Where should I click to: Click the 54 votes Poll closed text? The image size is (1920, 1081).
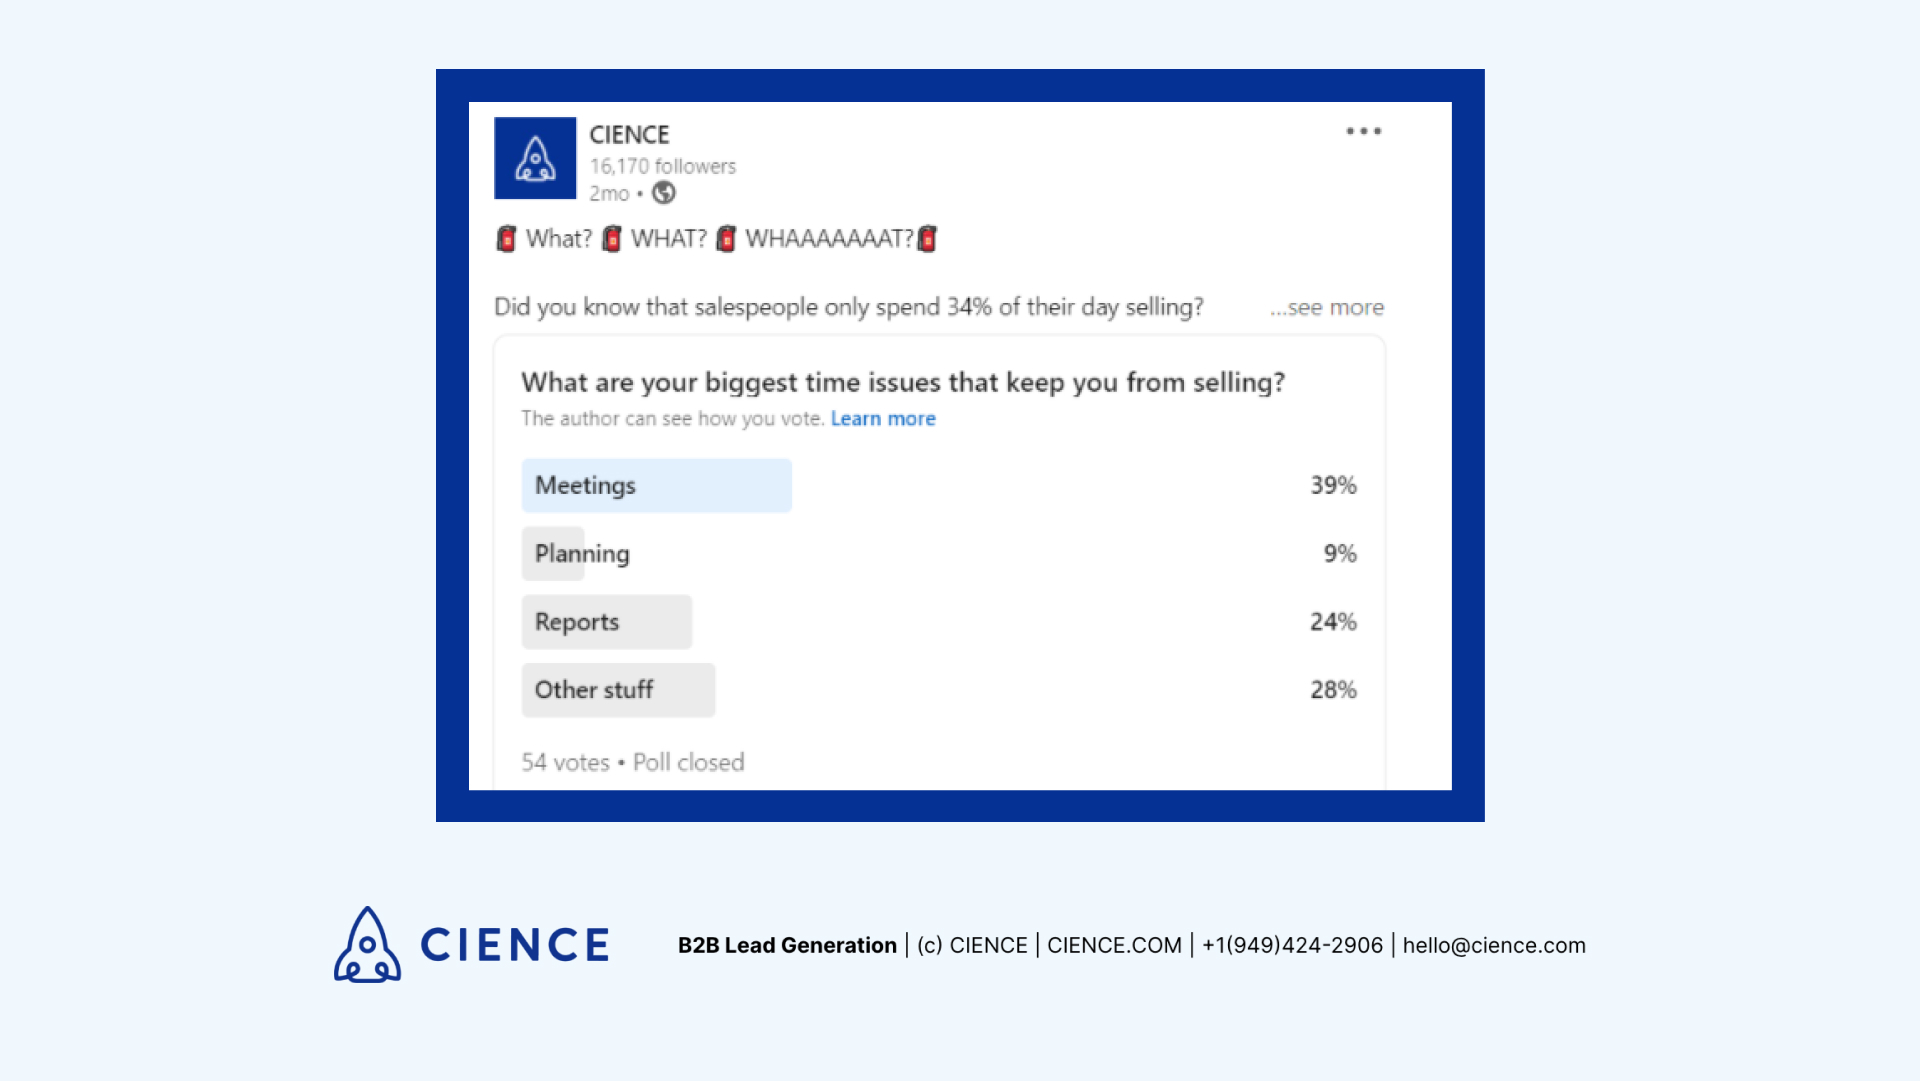pos(631,761)
